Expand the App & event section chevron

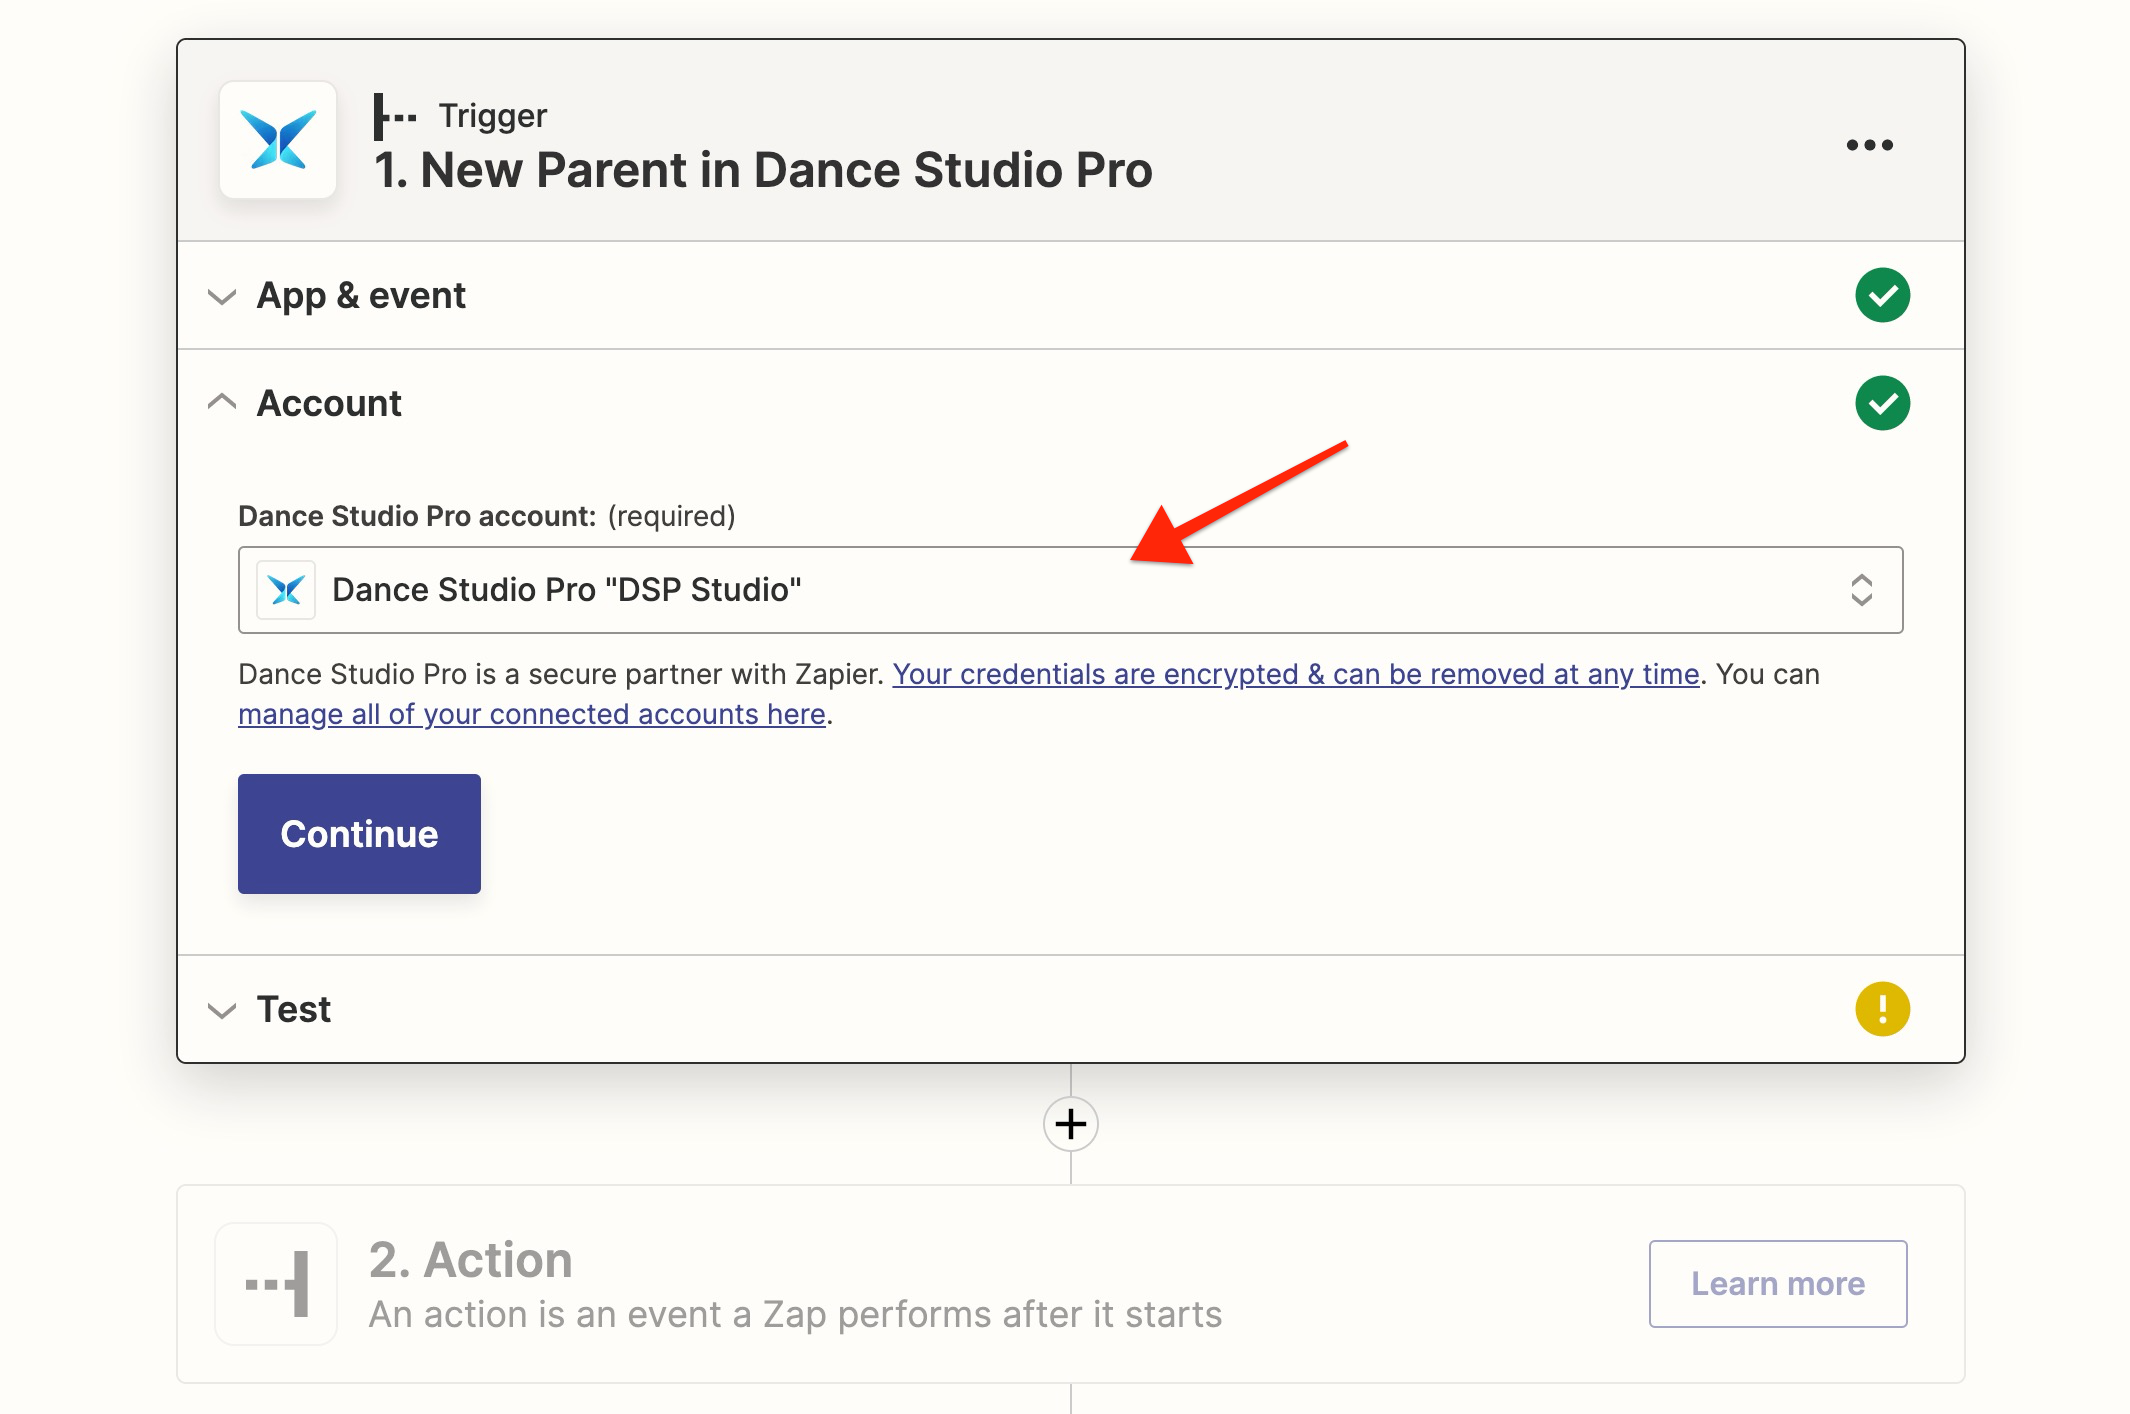coord(221,296)
